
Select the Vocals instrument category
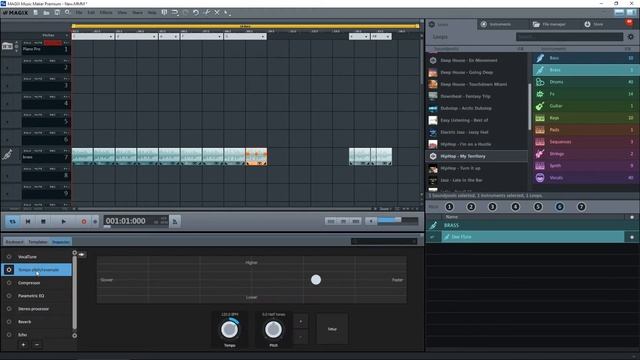[586, 178]
